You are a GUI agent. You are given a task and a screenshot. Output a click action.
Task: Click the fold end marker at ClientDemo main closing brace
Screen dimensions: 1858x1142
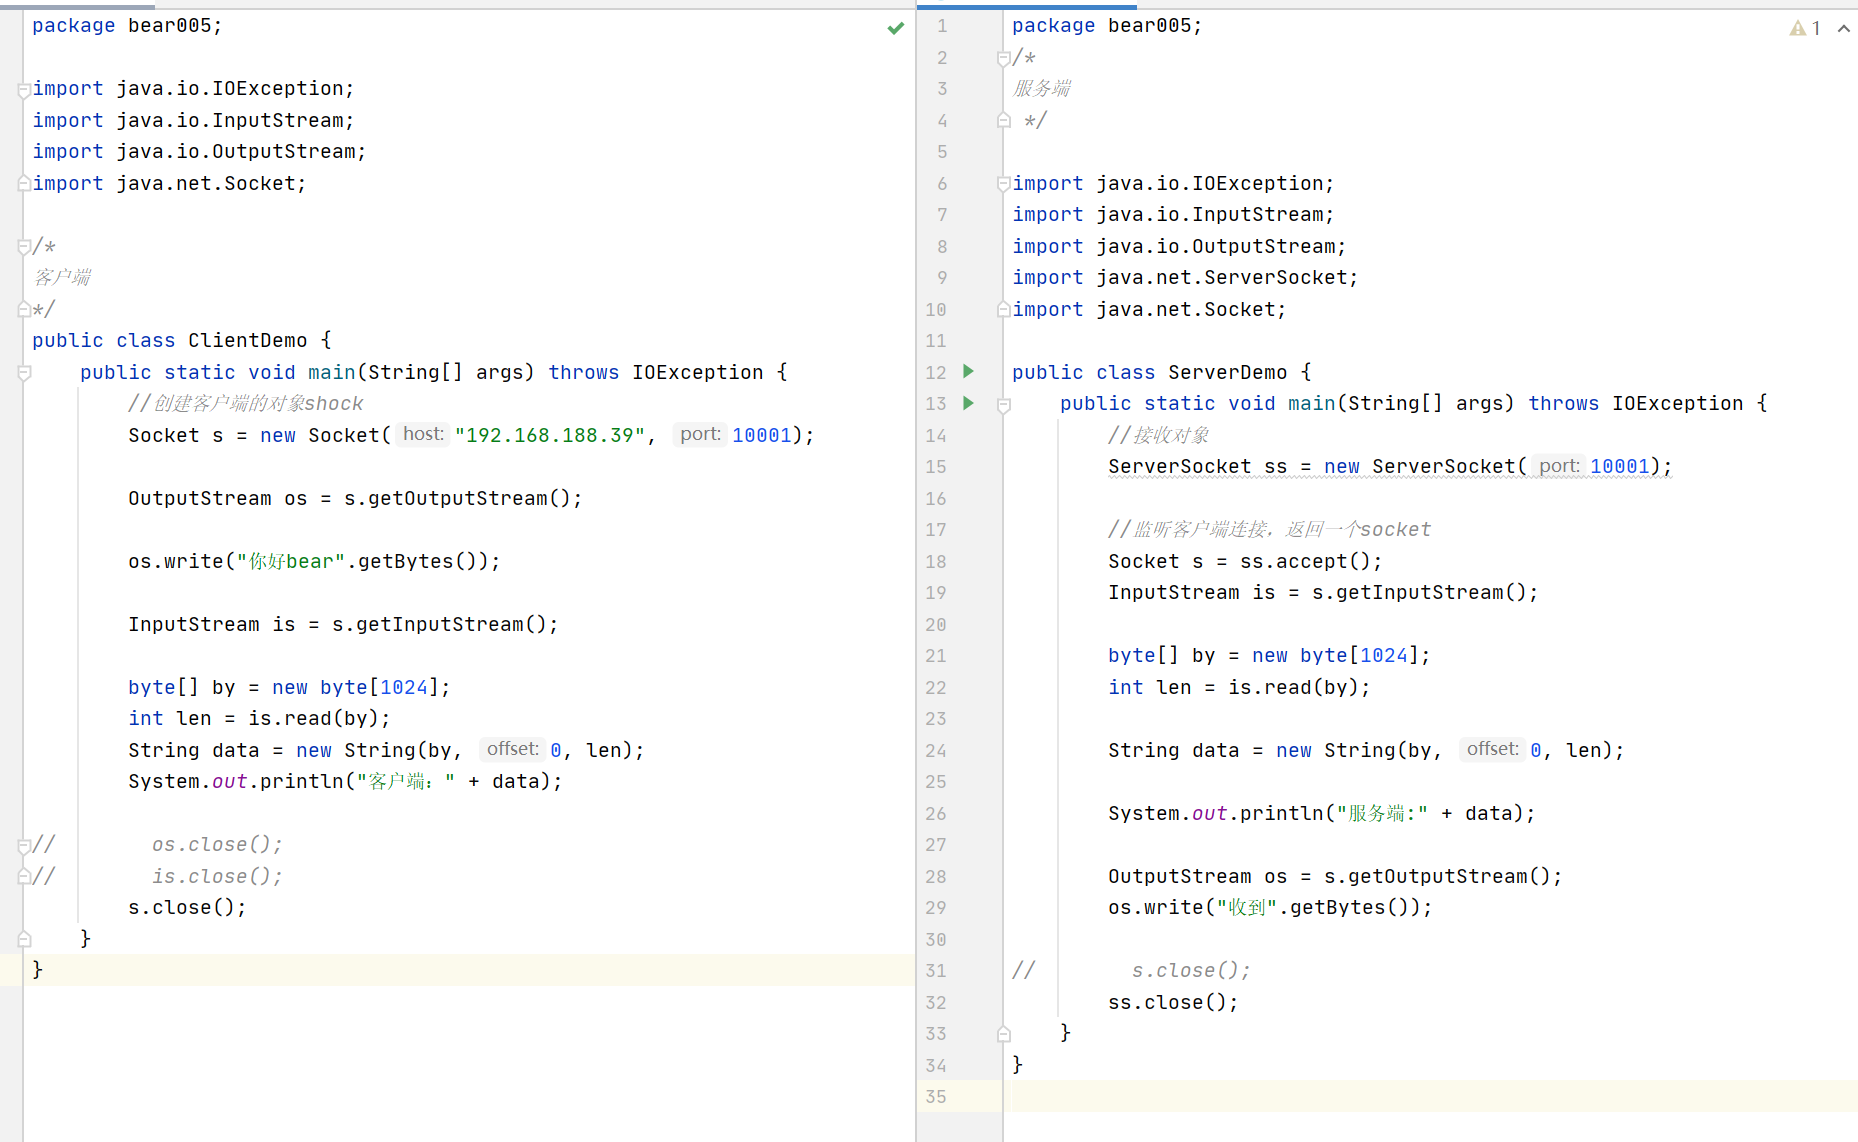point(24,939)
